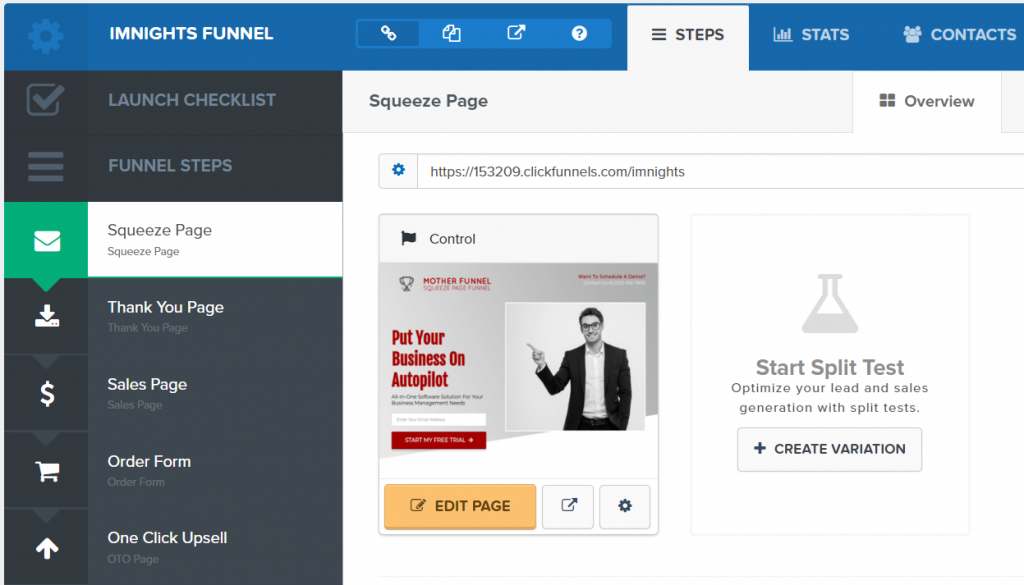Click the Funnel Steps hamburger icon
Viewport: 1024px width, 585px height.
46,166
